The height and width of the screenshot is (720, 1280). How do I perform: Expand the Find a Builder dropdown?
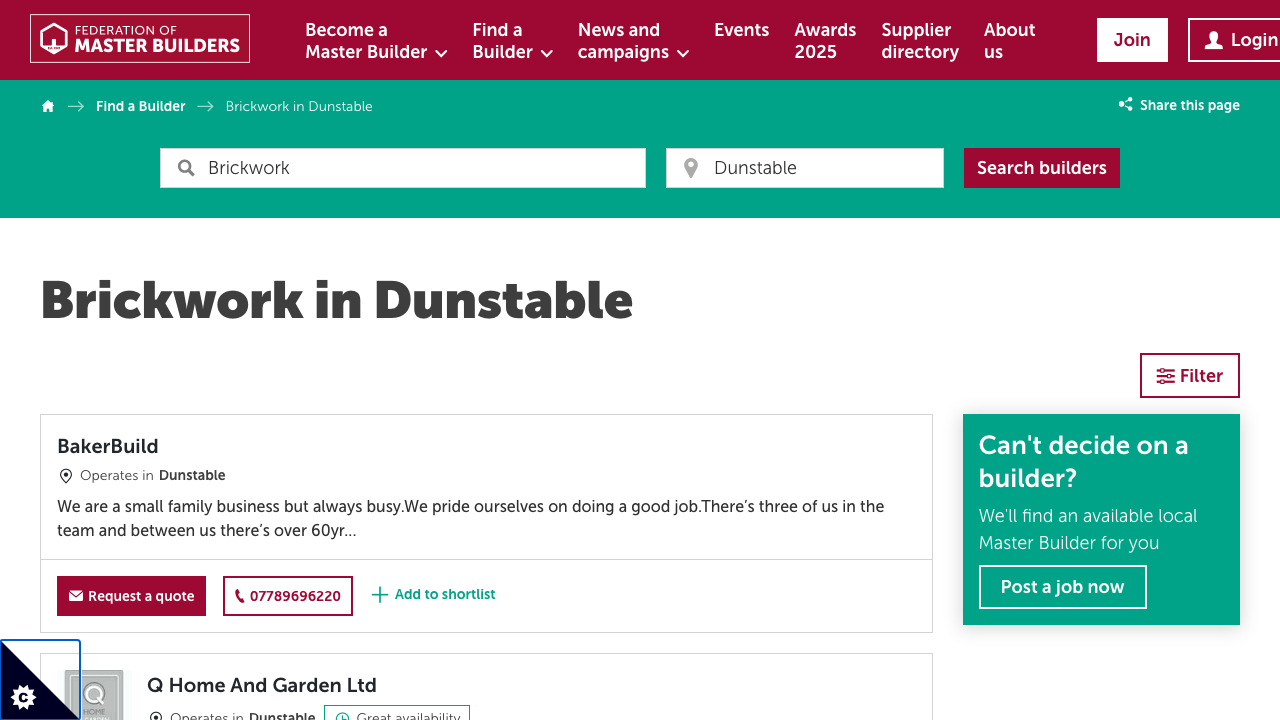[512, 41]
